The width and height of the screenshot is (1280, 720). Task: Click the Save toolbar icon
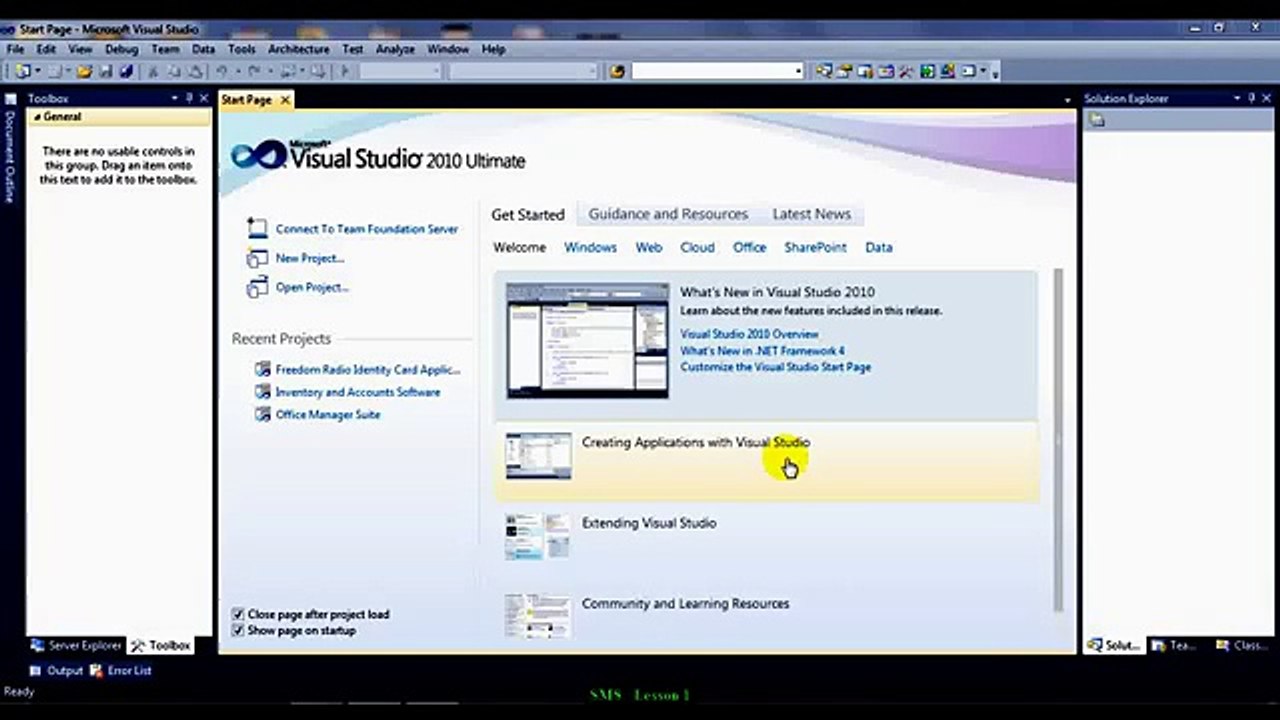[105, 71]
